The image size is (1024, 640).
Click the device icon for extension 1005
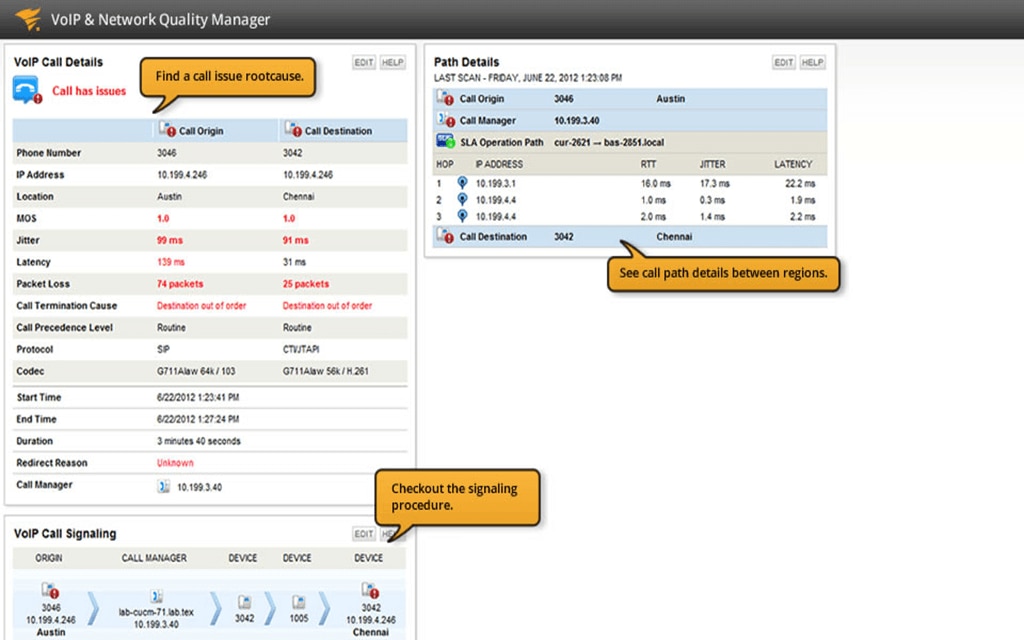point(297,600)
